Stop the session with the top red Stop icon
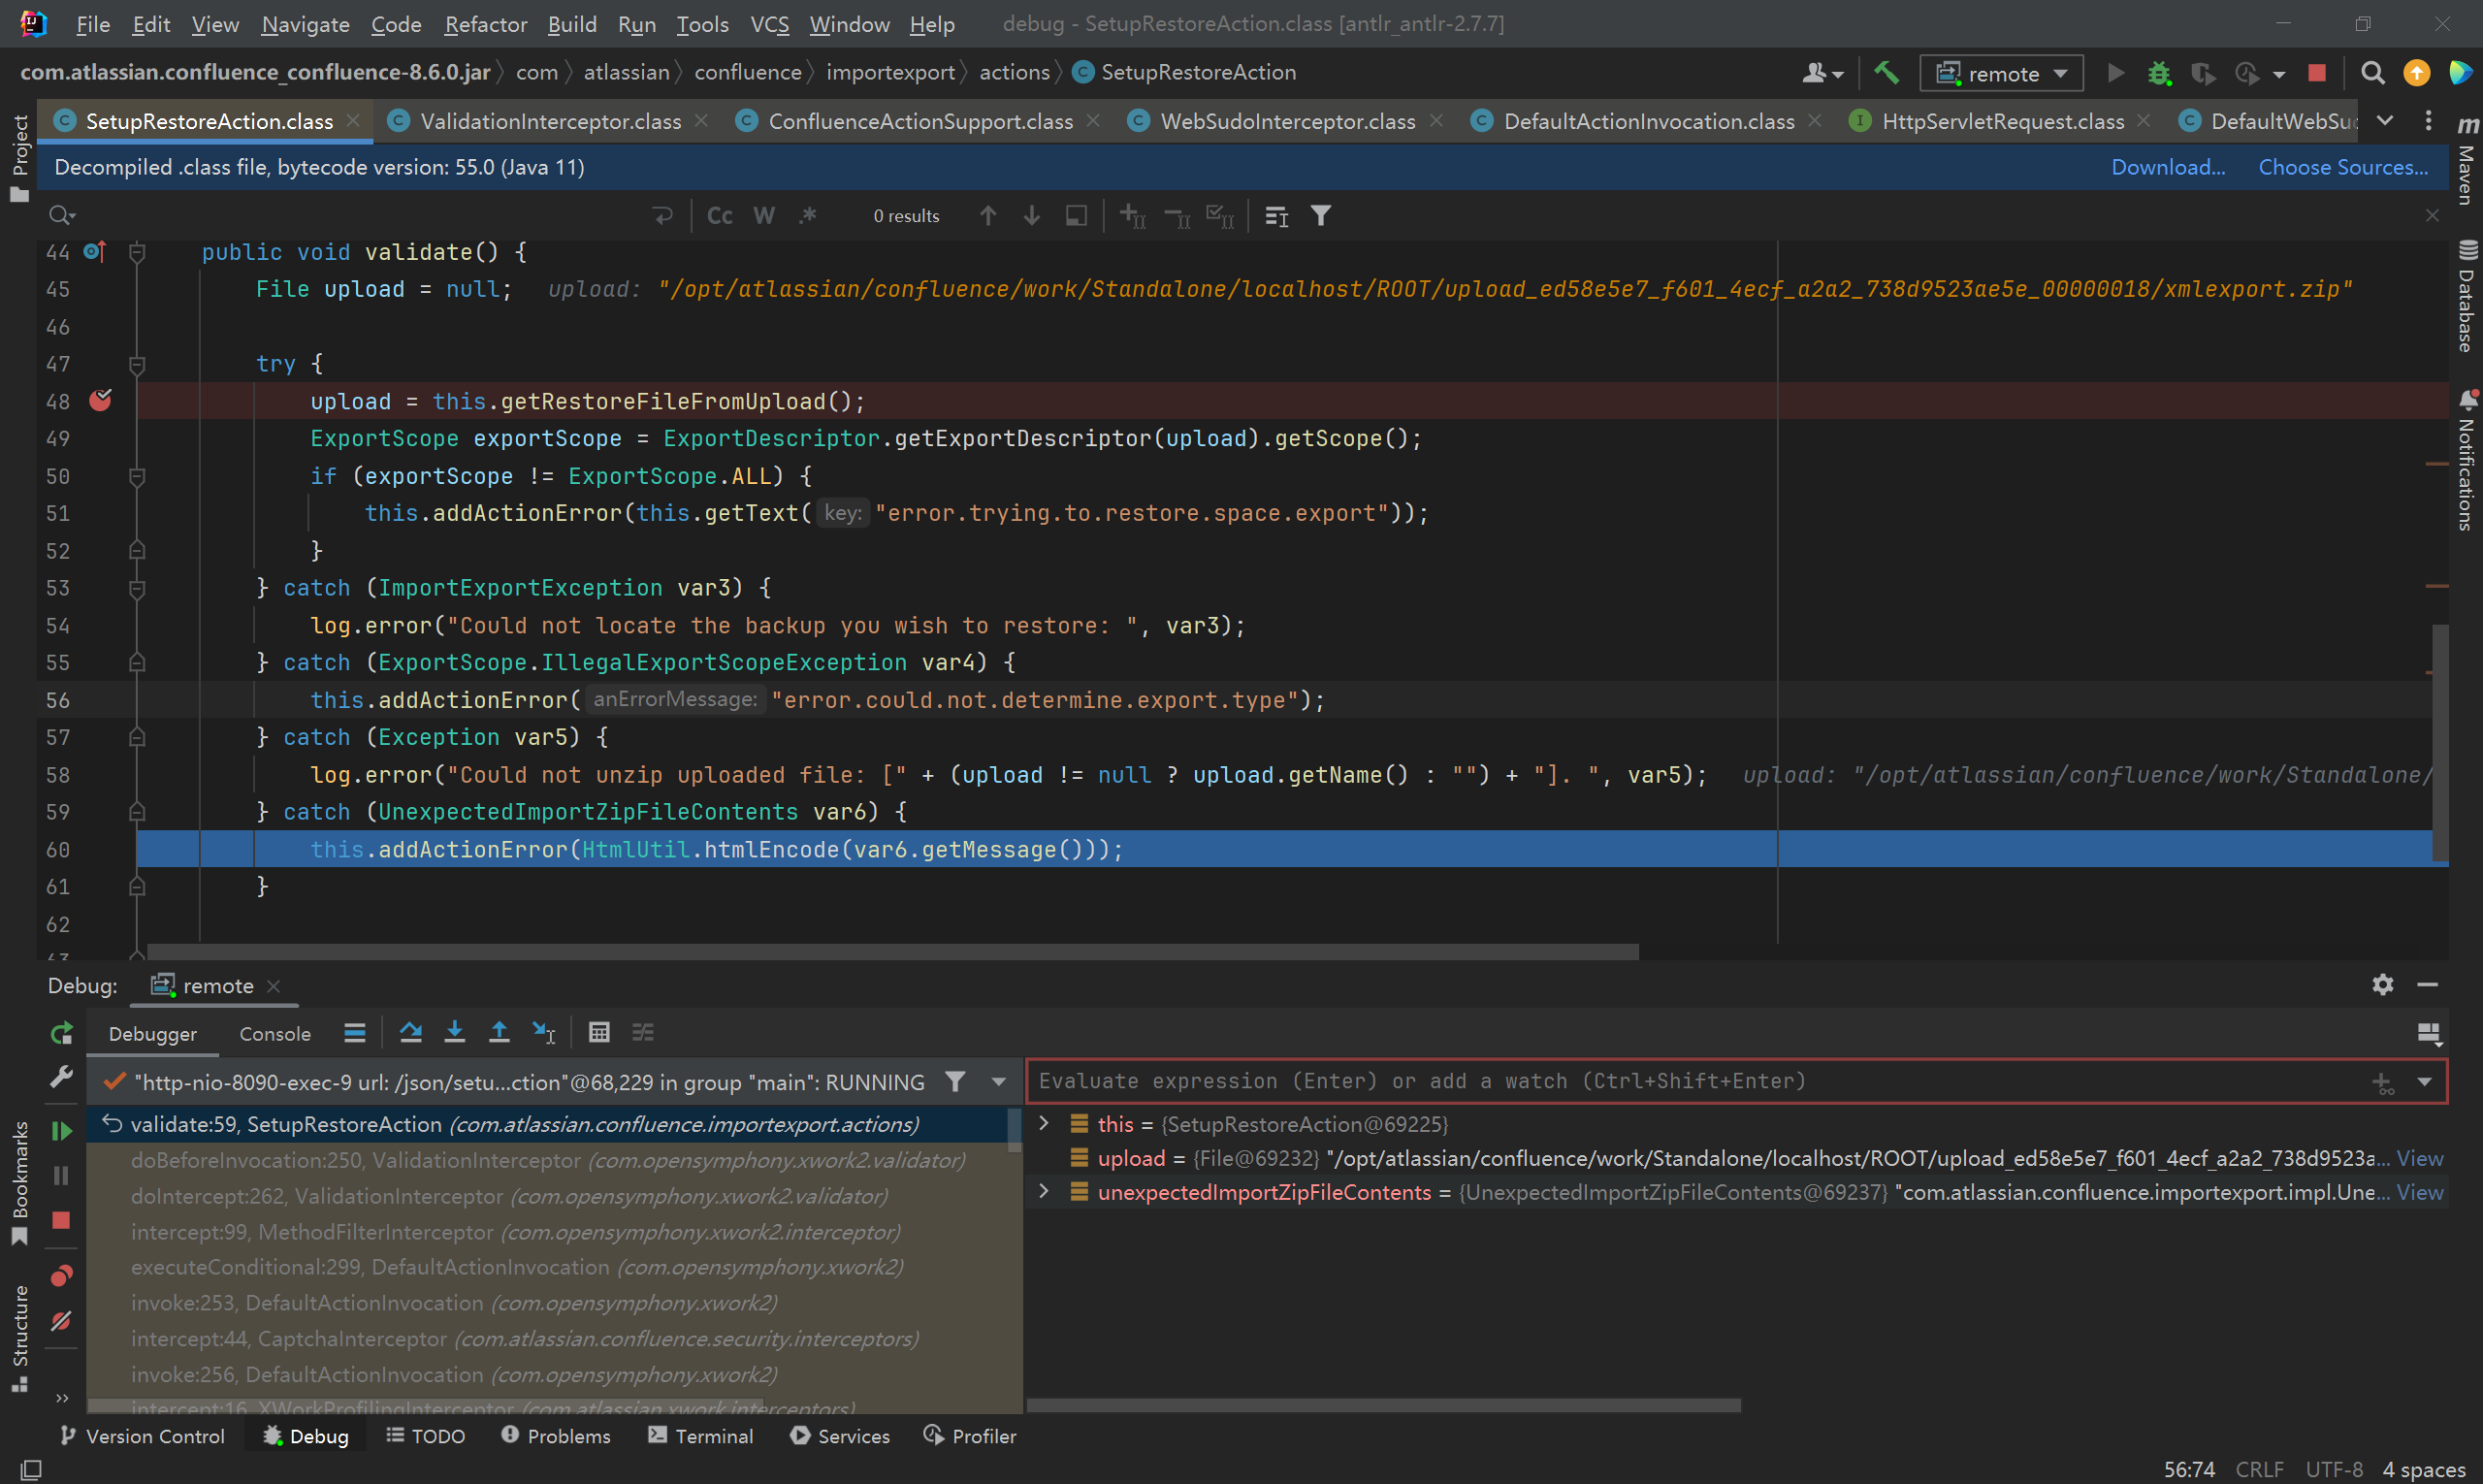Image resolution: width=2483 pixels, height=1484 pixels. [x=2317, y=73]
